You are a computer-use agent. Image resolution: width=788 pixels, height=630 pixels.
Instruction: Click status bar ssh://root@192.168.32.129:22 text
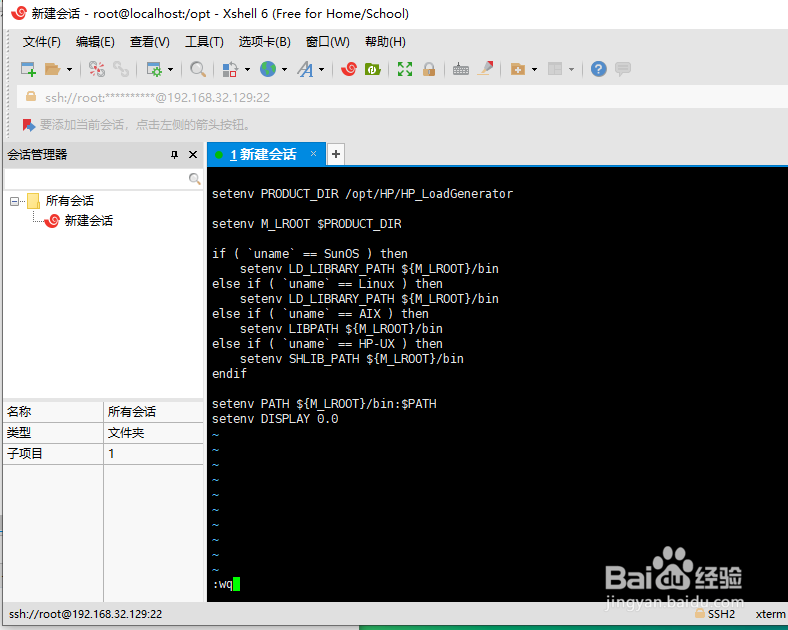tap(85, 614)
